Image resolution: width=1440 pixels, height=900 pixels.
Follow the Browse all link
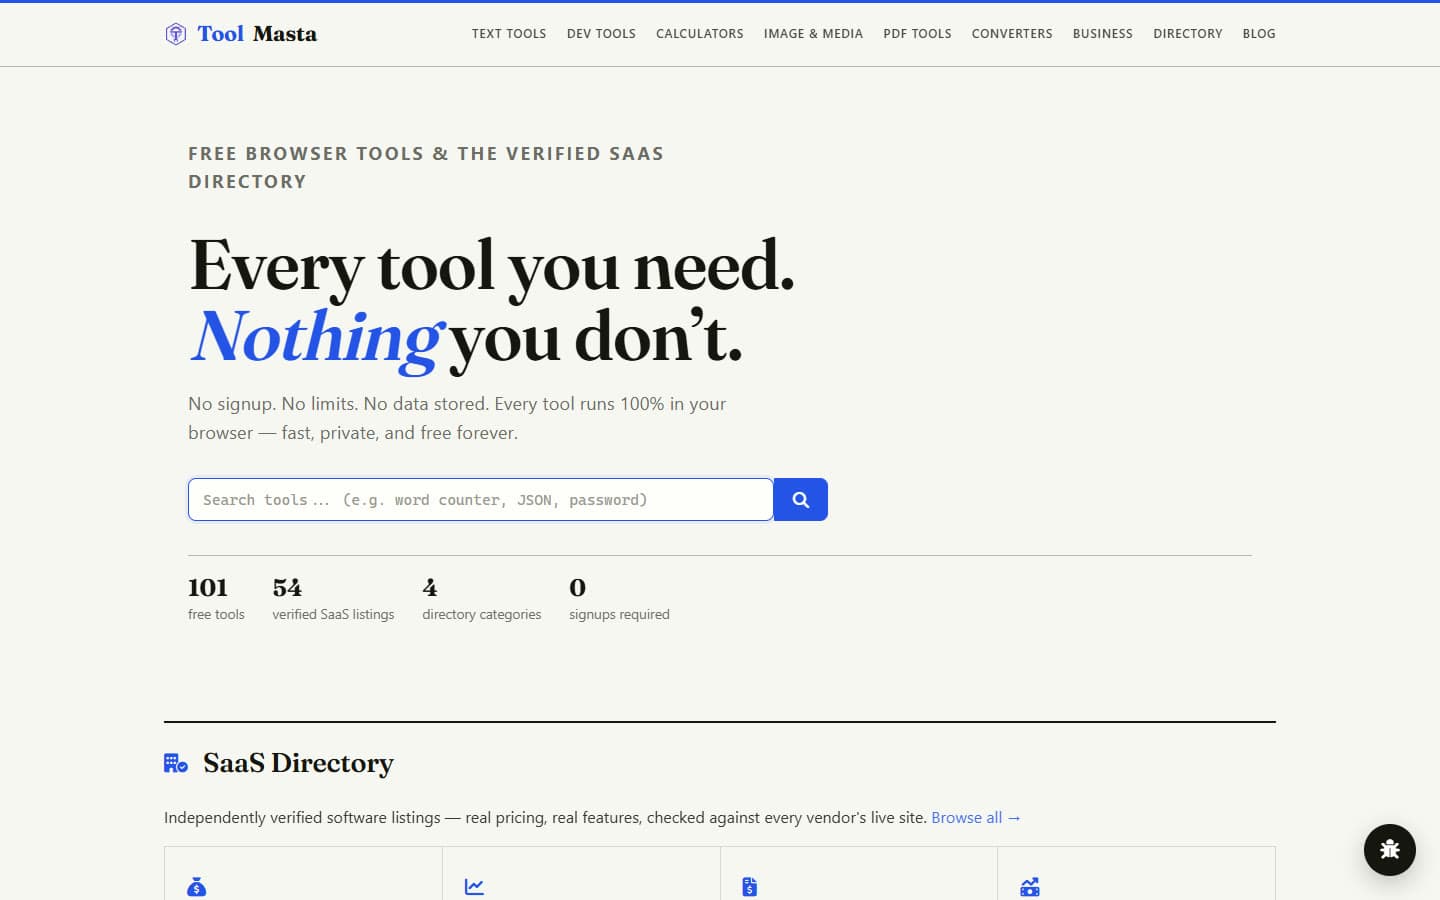(x=976, y=818)
